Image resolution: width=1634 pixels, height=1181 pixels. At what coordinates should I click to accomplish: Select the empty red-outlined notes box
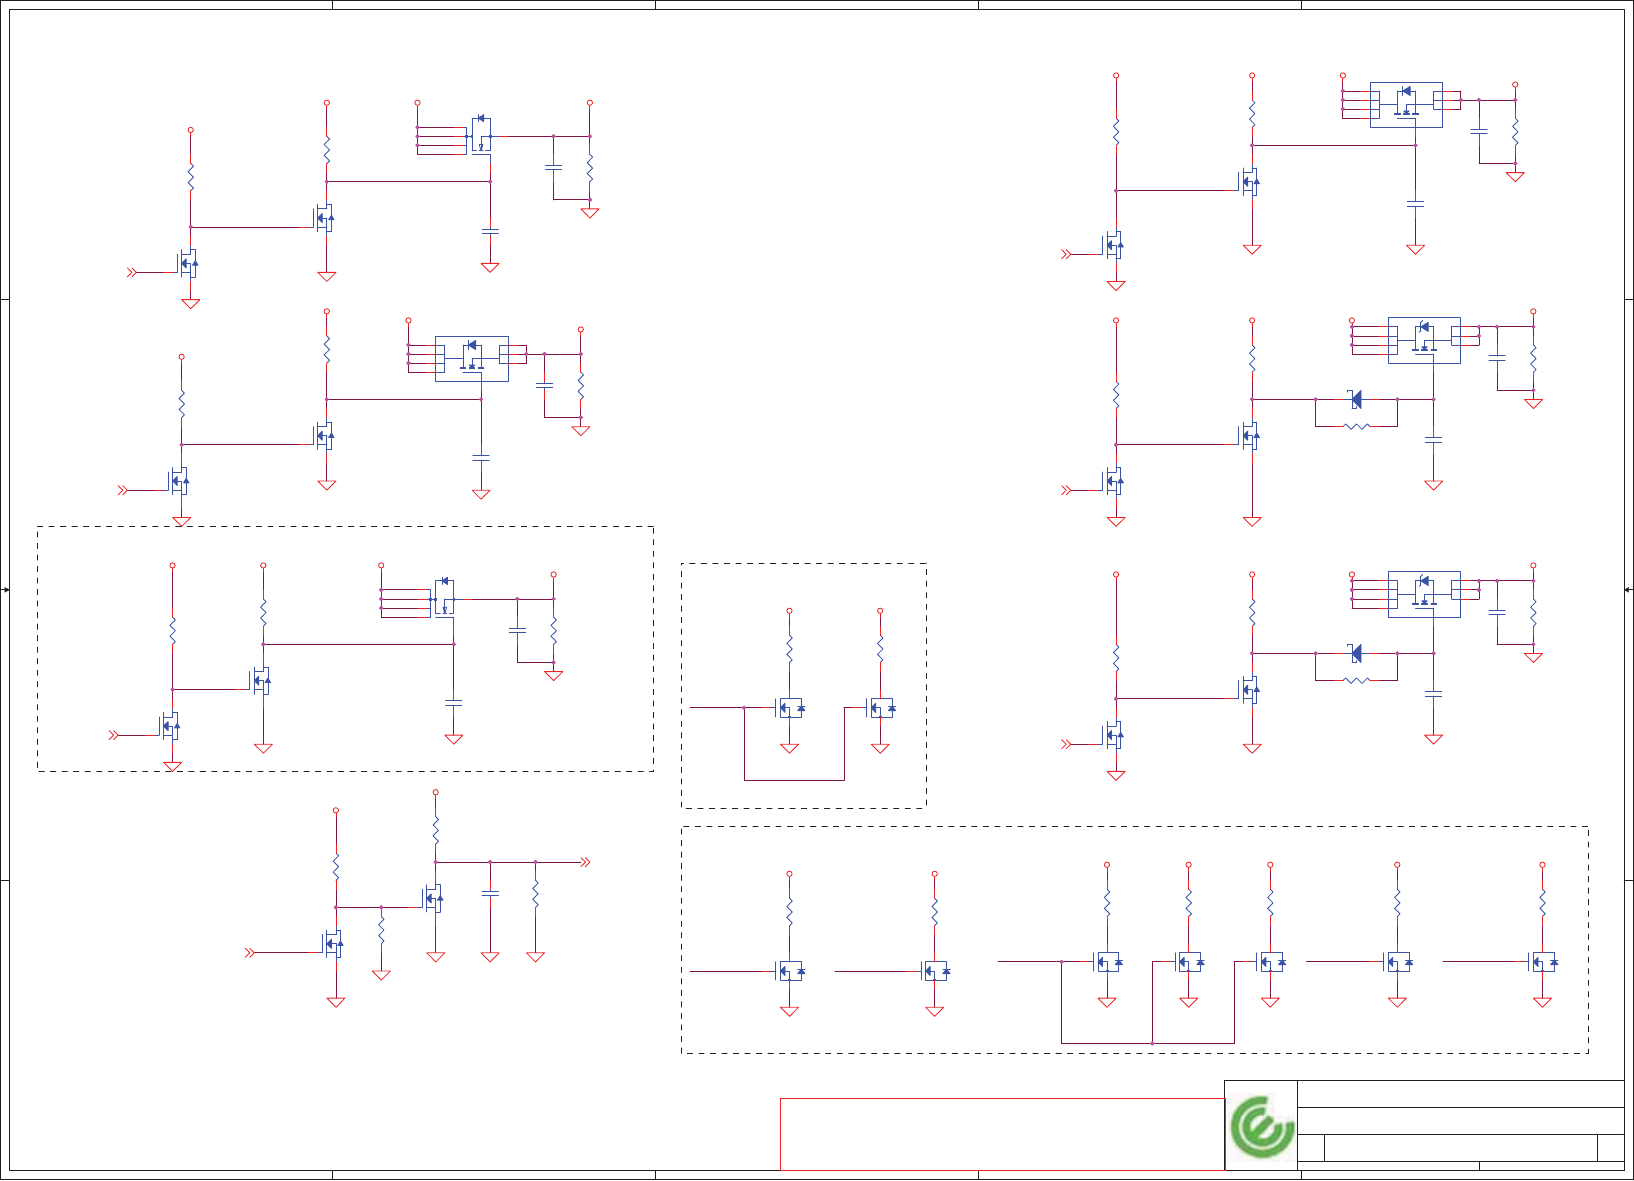(1002, 1134)
